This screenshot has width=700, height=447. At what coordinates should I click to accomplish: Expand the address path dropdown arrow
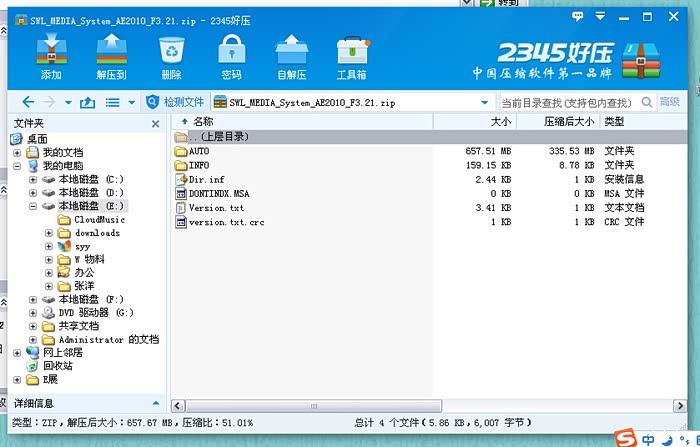coord(484,102)
